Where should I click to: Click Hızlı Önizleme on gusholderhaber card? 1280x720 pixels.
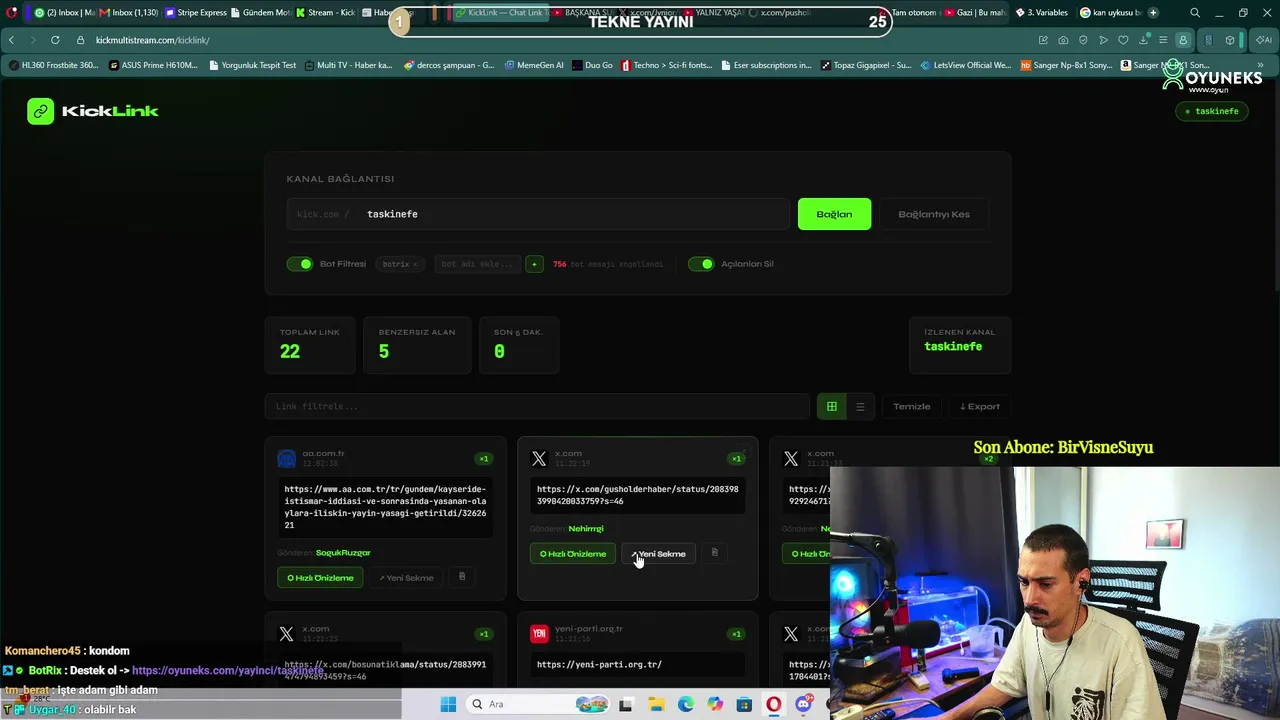[573, 554]
